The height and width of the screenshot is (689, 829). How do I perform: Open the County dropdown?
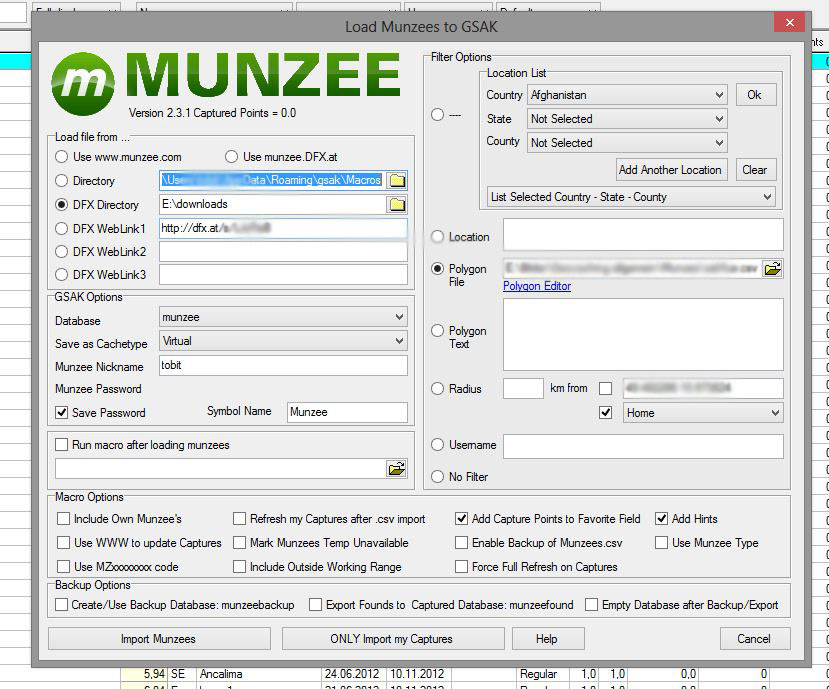627,143
